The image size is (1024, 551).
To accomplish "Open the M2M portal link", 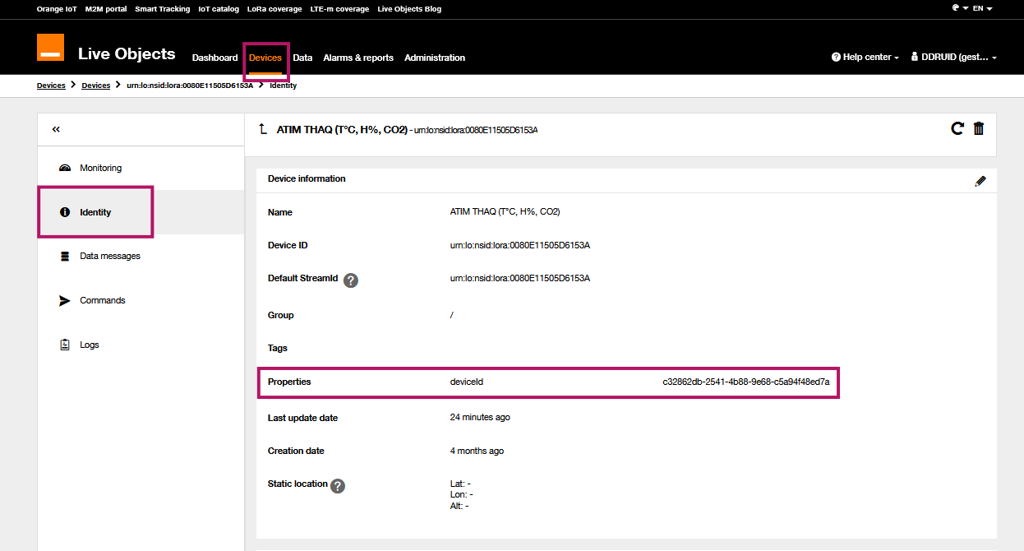I will tap(106, 9).
